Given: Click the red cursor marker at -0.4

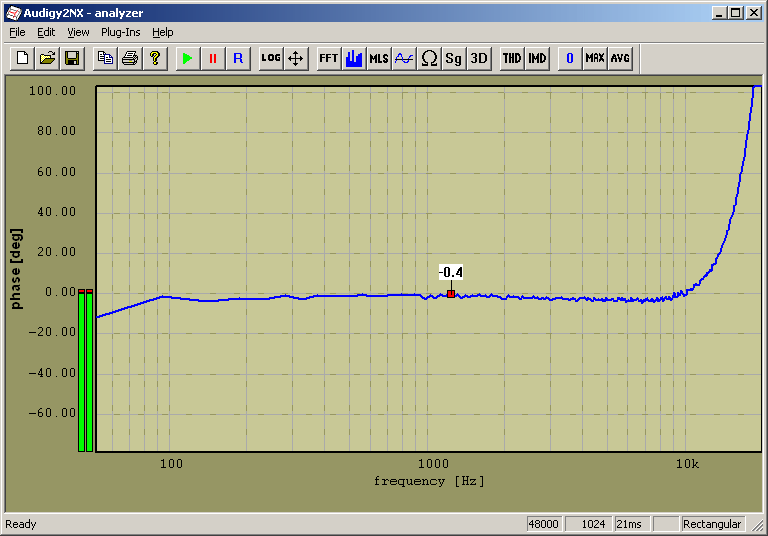Looking at the screenshot, I should click(451, 294).
